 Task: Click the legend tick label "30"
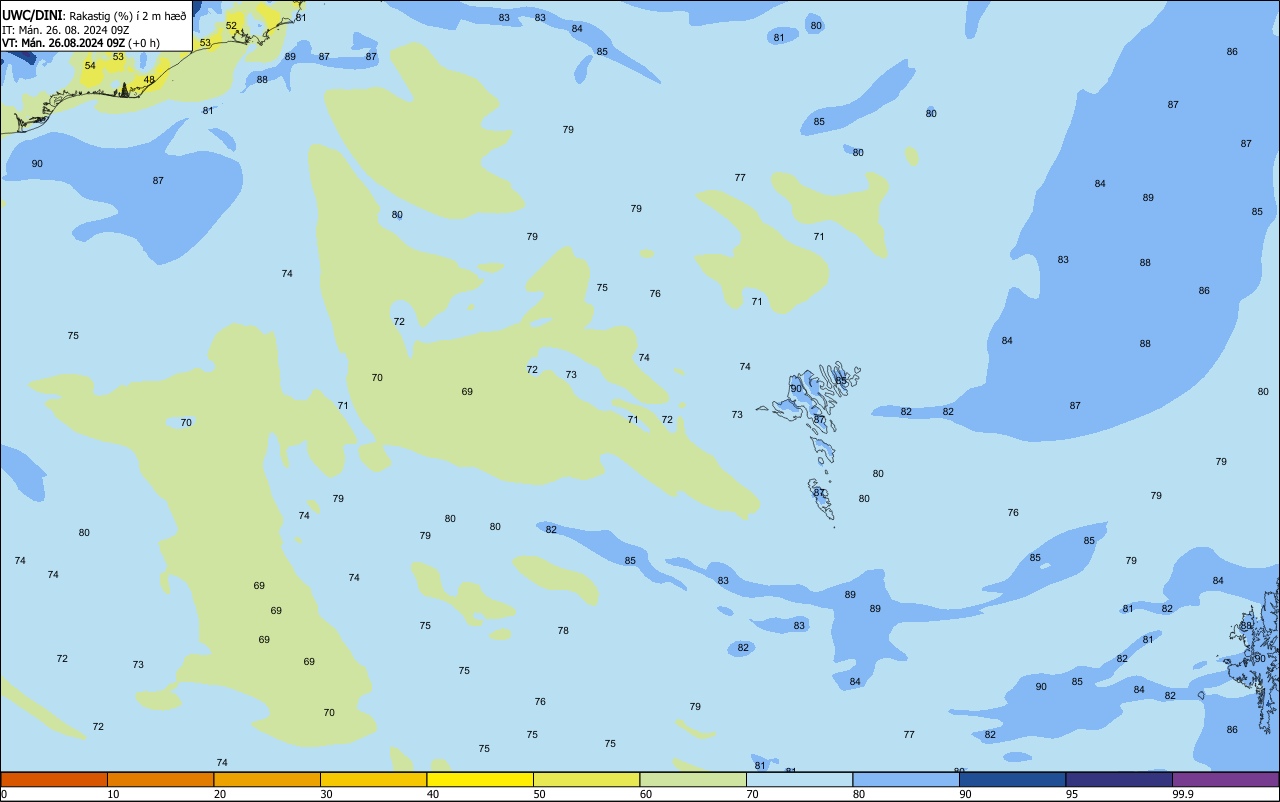[327, 794]
